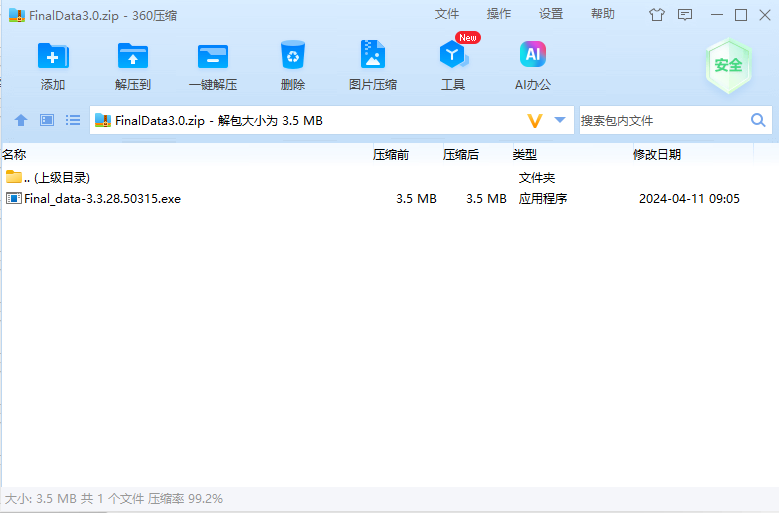Launch the AI办公 (AI Office) icon
This screenshot has width=779, height=513.
533,54
